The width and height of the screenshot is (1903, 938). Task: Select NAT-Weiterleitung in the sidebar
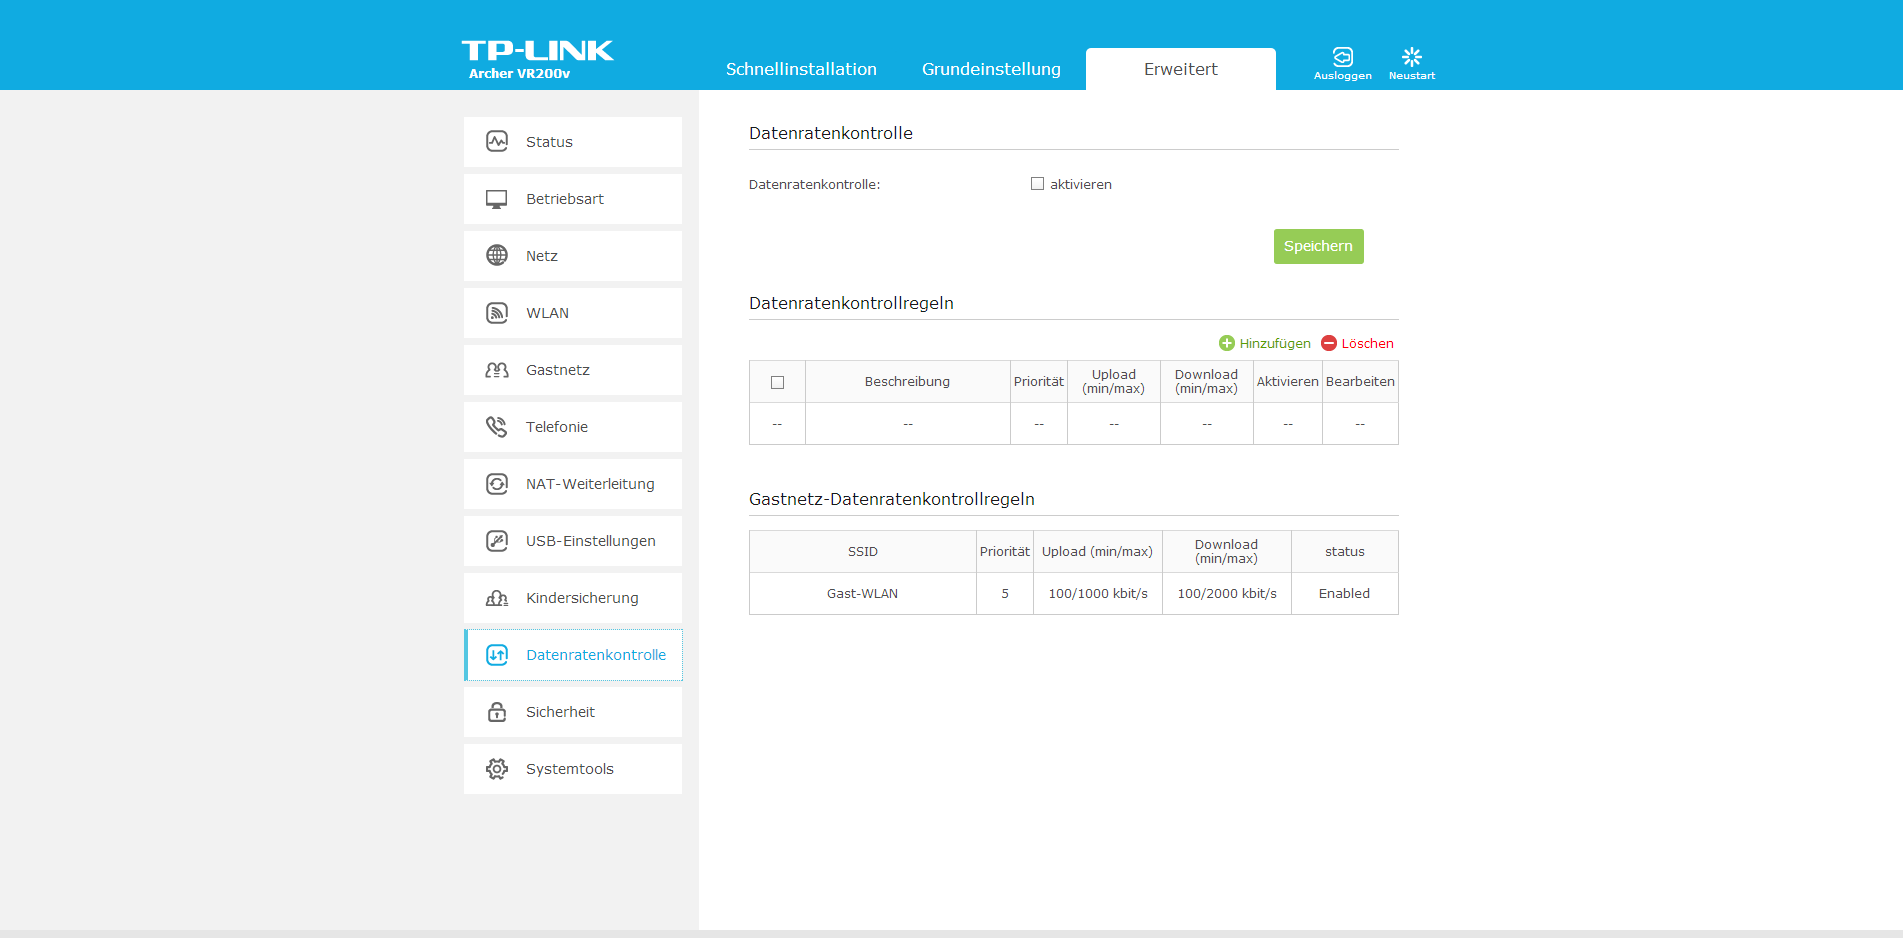coord(589,484)
